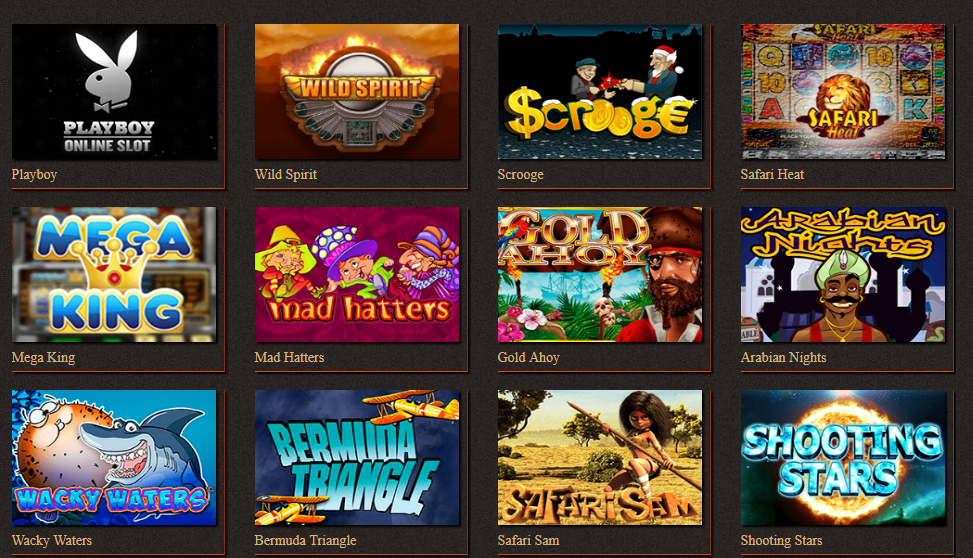
Task: Click the Arabian Nights text link
Action: coord(783,358)
